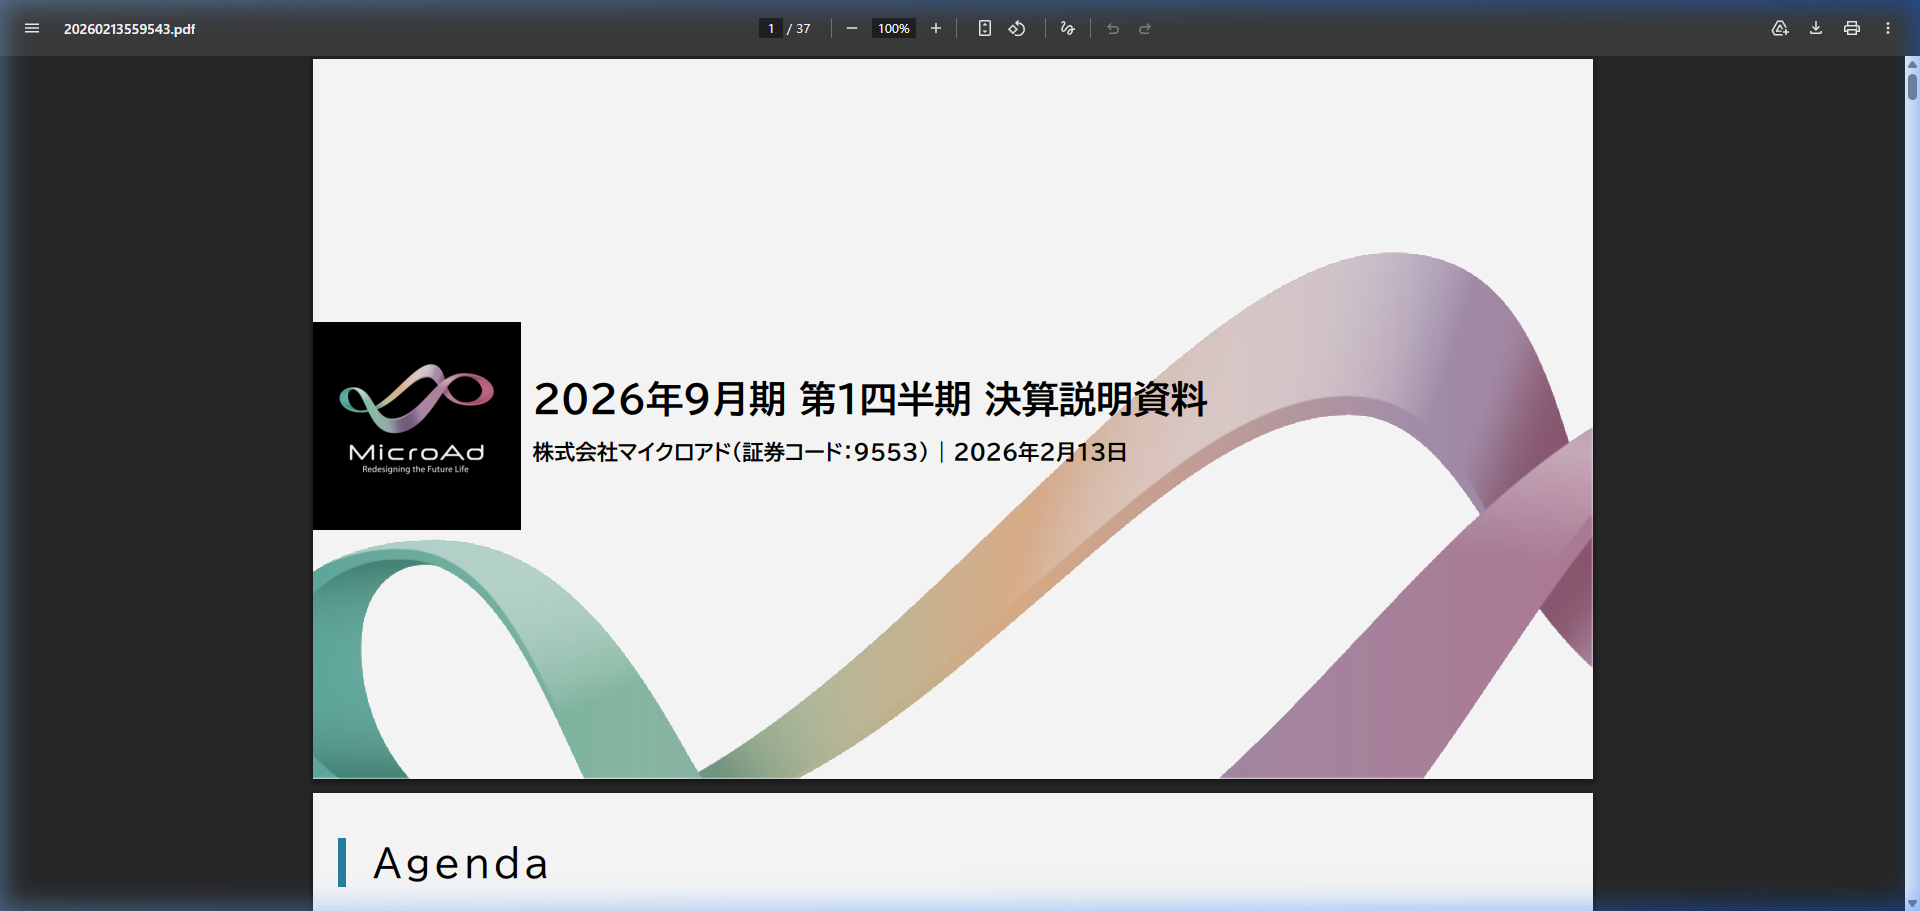Click the Agenda heading on page two

[x=461, y=863]
